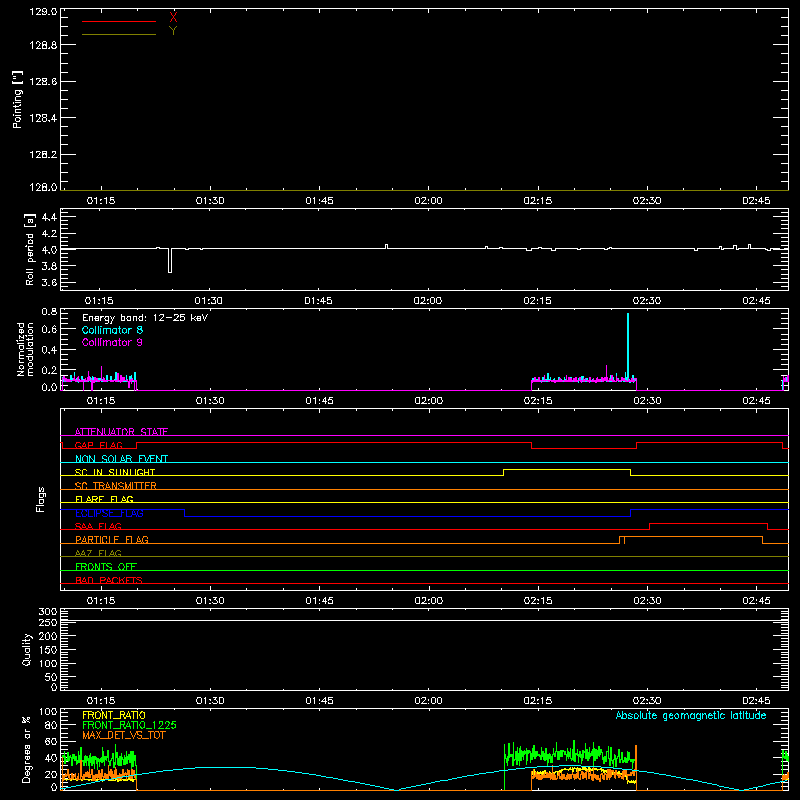The image size is (800, 800).
Task: Click the yellow FRONT_RATIO legend entry
Action: (114, 715)
